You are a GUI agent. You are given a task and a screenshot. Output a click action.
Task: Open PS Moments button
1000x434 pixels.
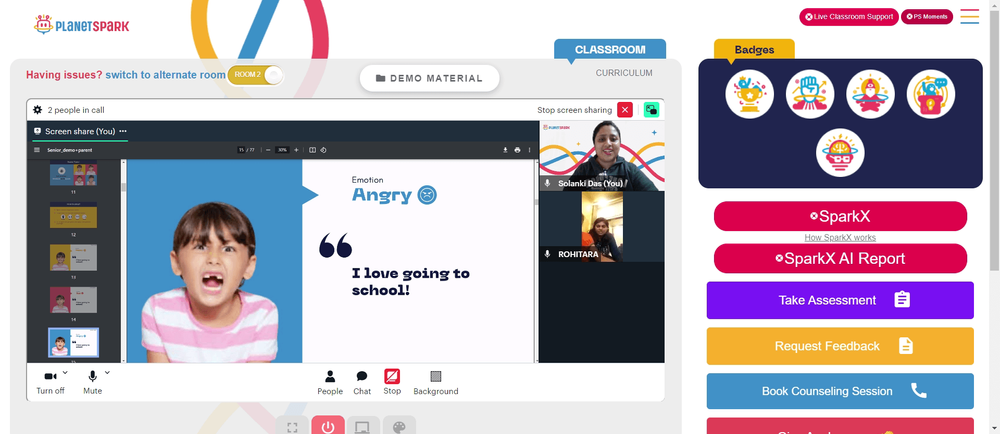pyautogui.click(x=927, y=17)
